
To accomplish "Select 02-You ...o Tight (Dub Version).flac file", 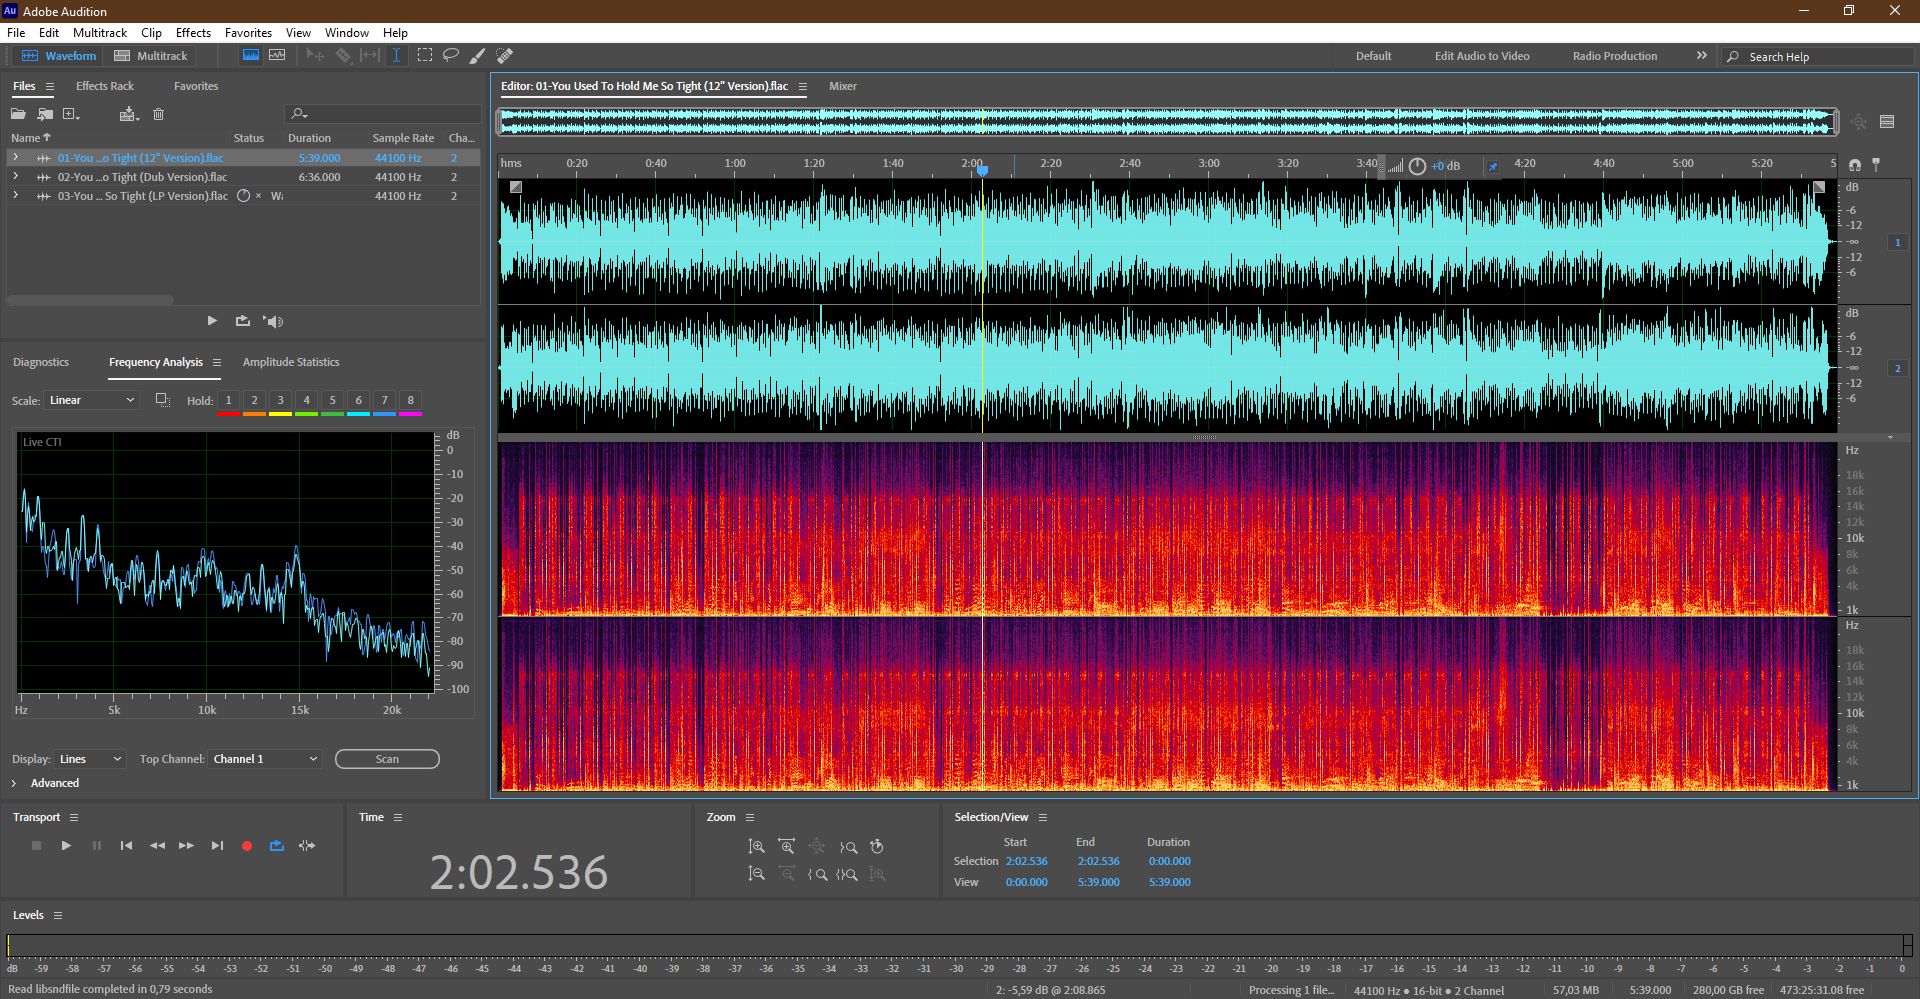I will 142,177.
